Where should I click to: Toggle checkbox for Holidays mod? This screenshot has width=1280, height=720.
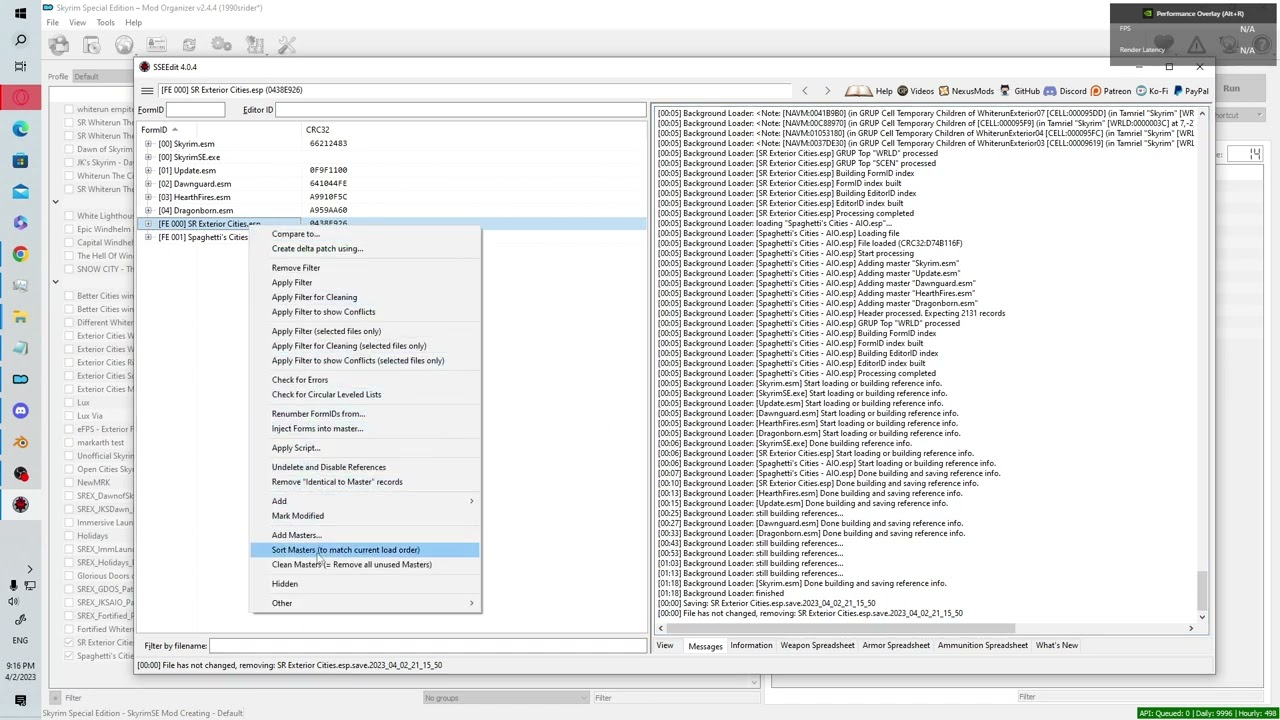(x=68, y=536)
